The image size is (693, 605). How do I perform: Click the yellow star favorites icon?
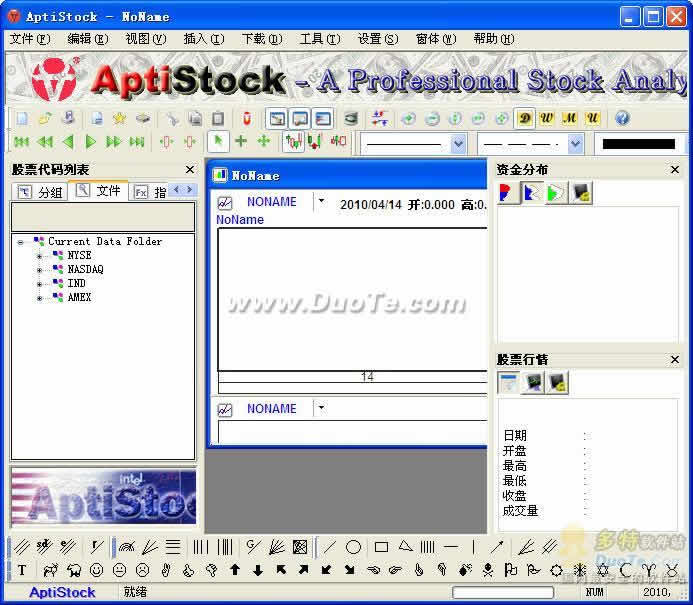[x=119, y=118]
